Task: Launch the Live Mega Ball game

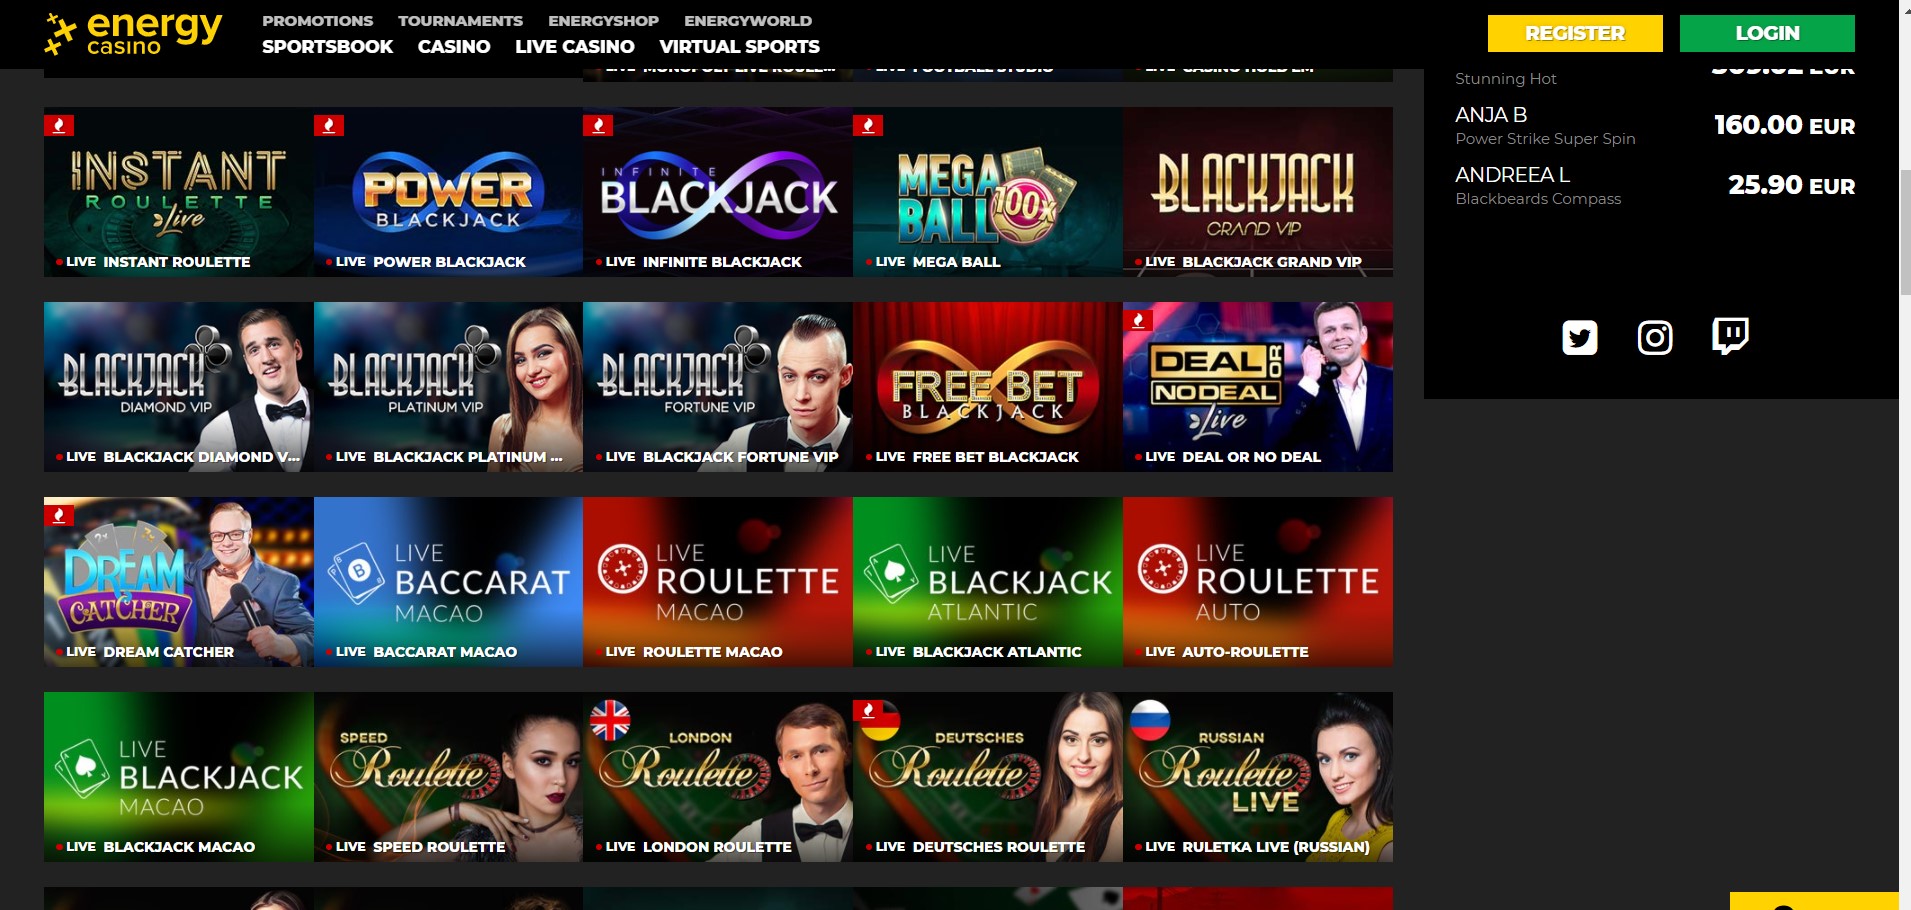Action: [x=988, y=192]
